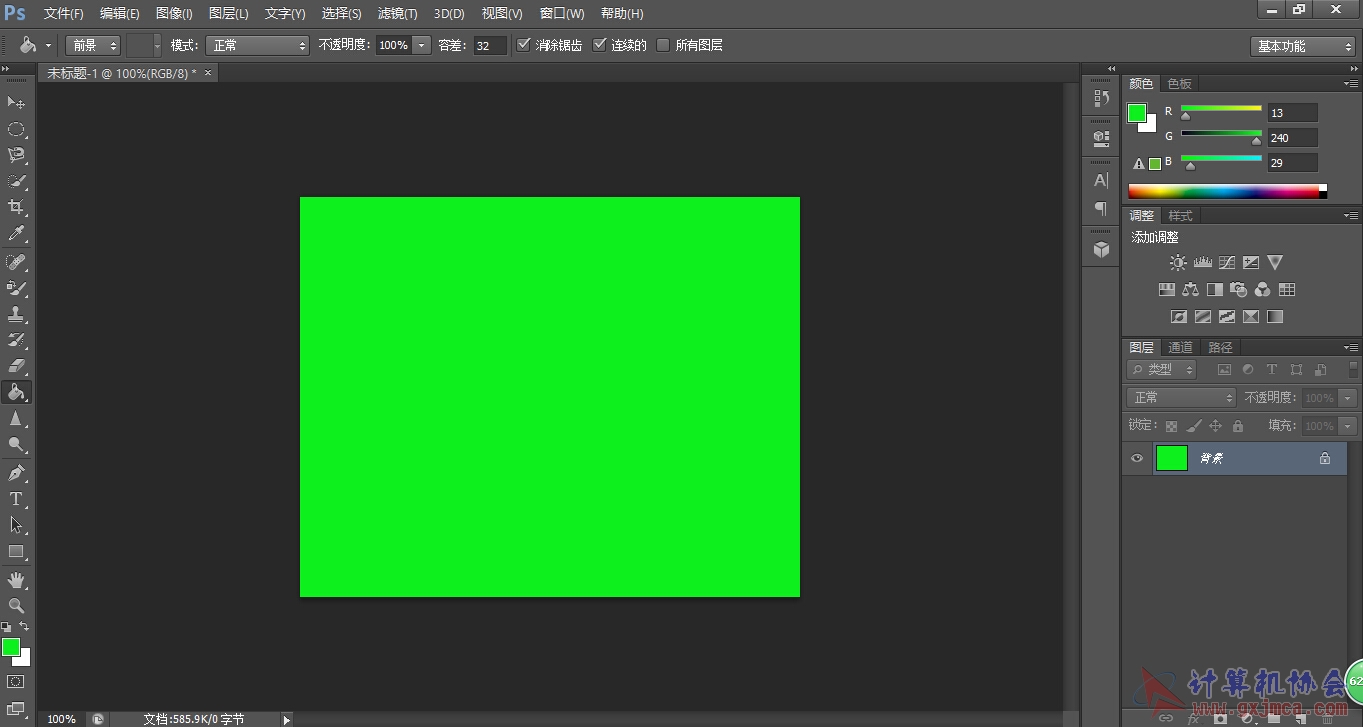
Task: Open the Character panel icon
Action: tap(1101, 180)
